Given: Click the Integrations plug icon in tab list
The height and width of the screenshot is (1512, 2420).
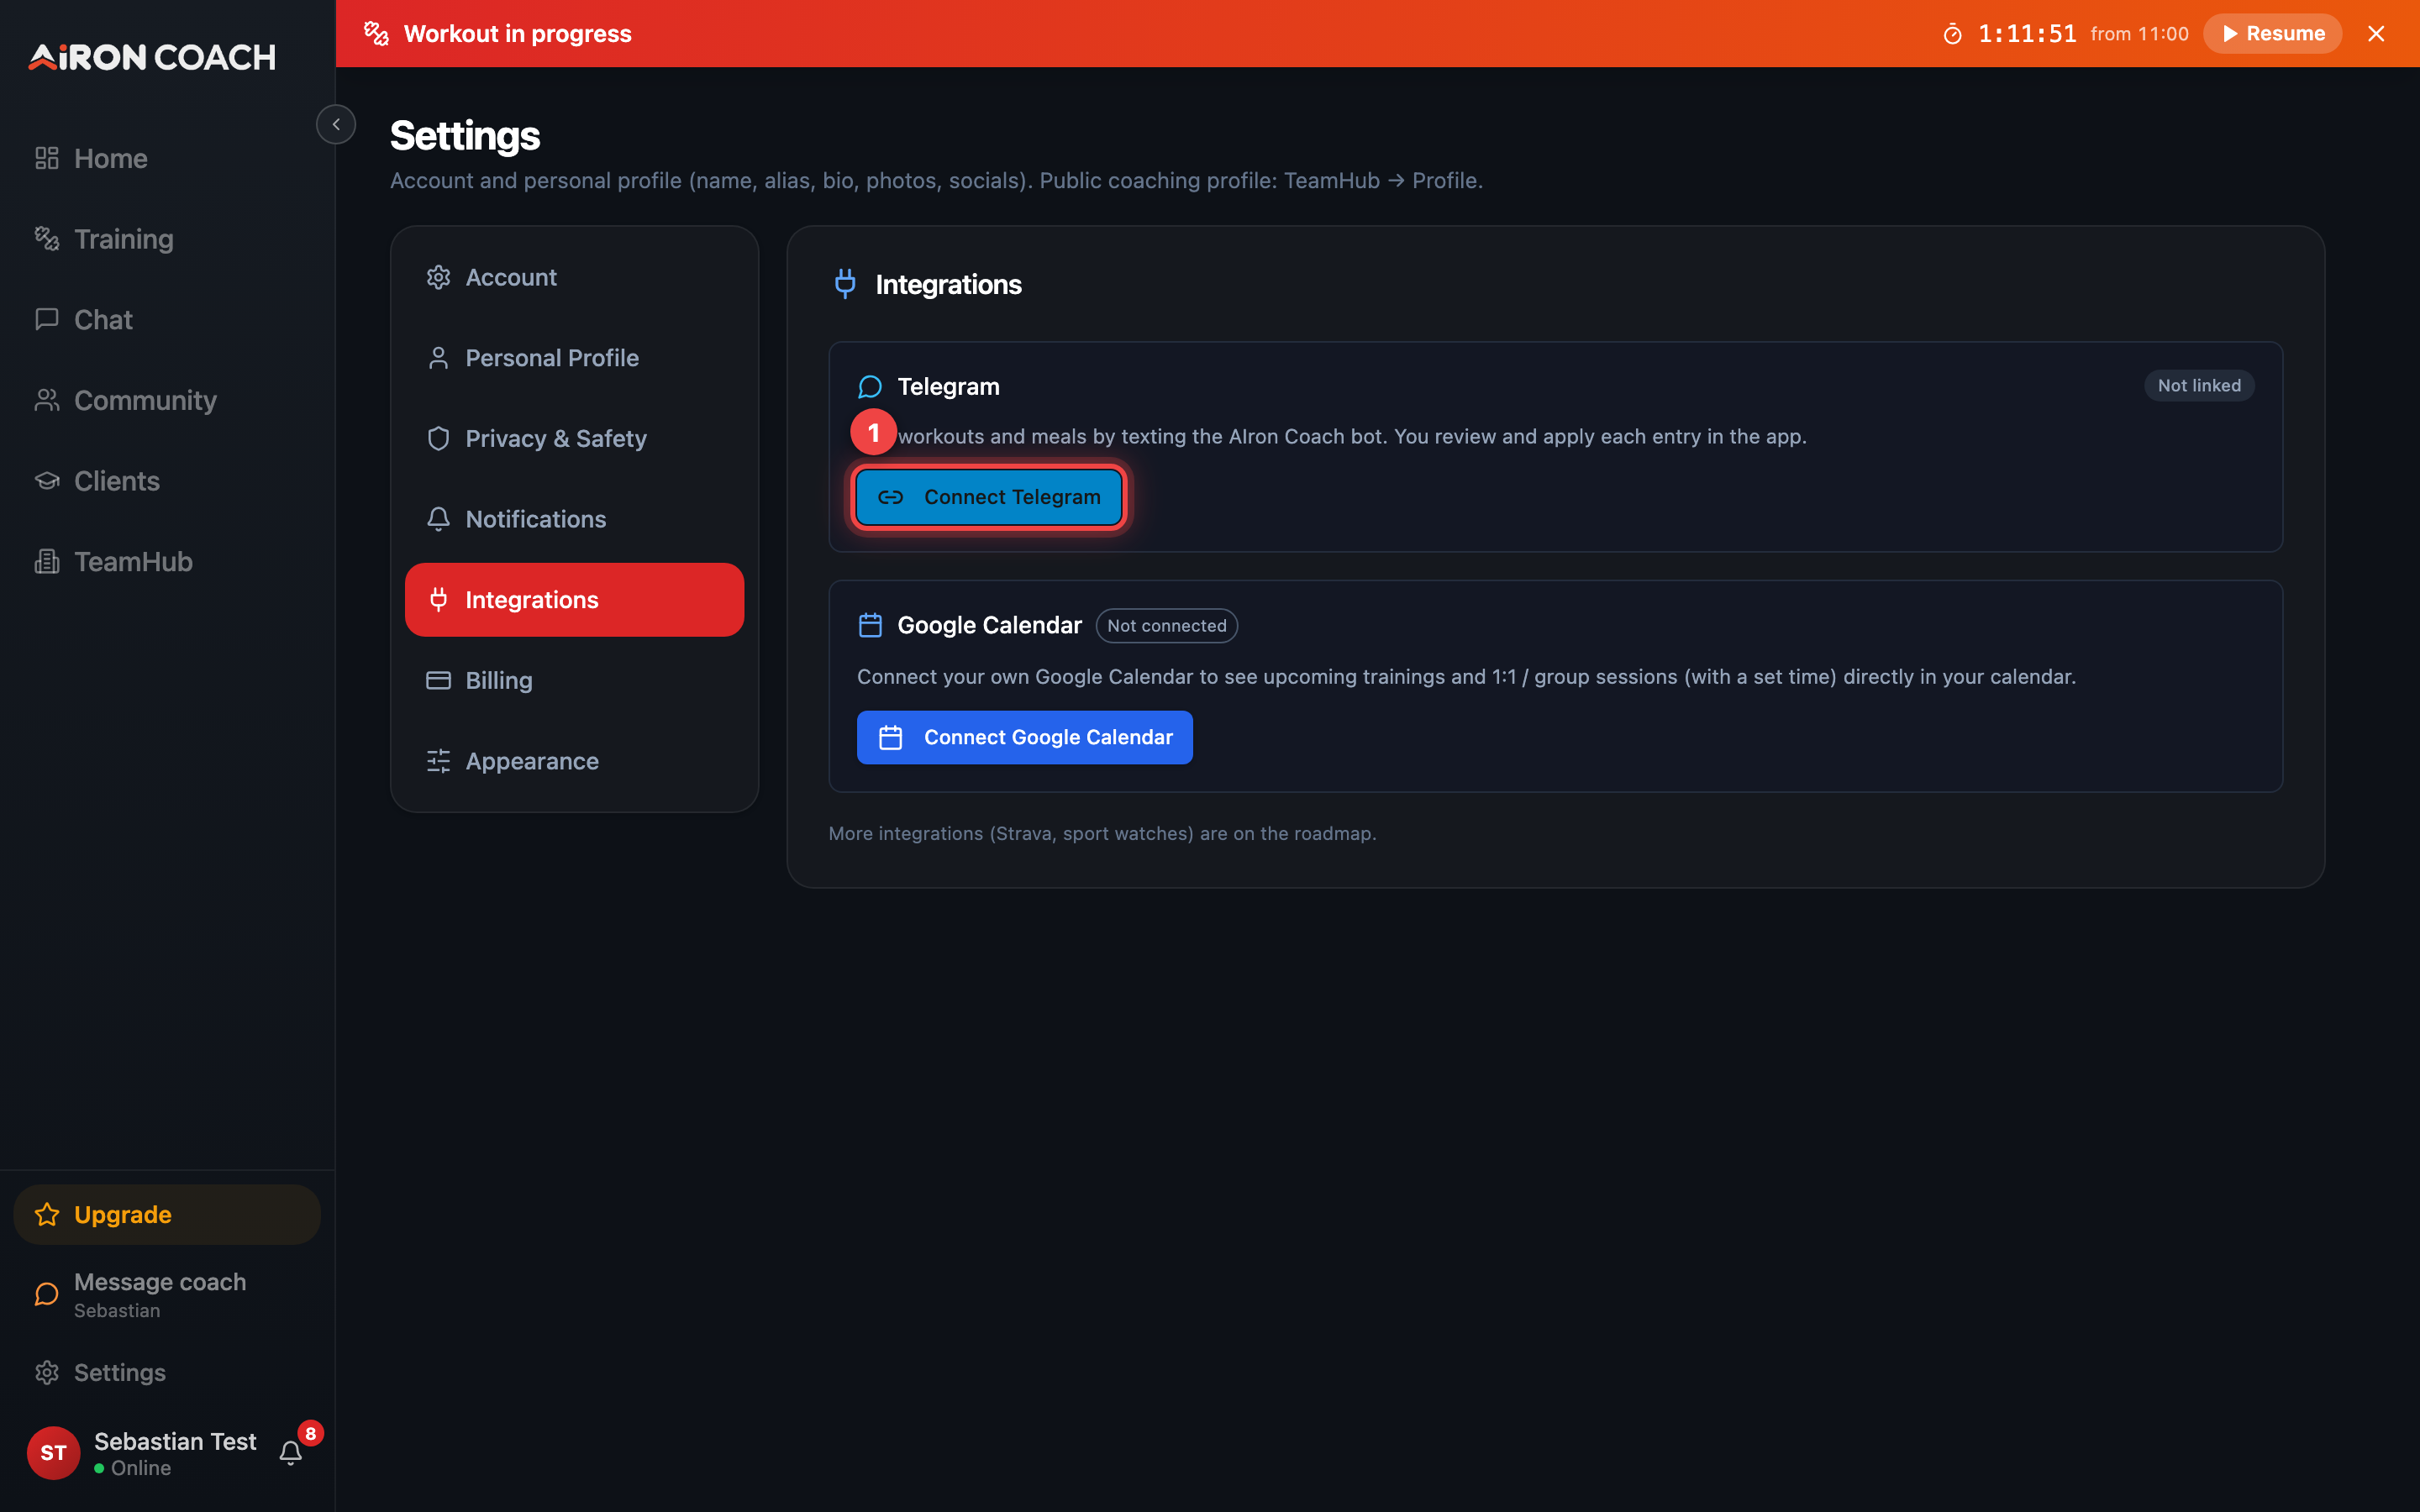Looking at the screenshot, I should [x=438, y=600].
